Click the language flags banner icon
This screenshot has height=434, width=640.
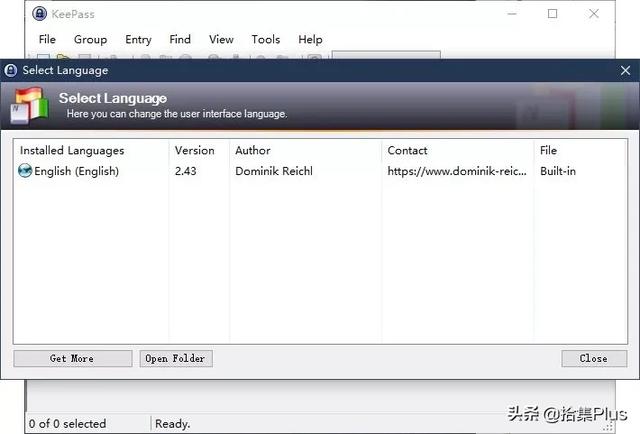(29, 105)
